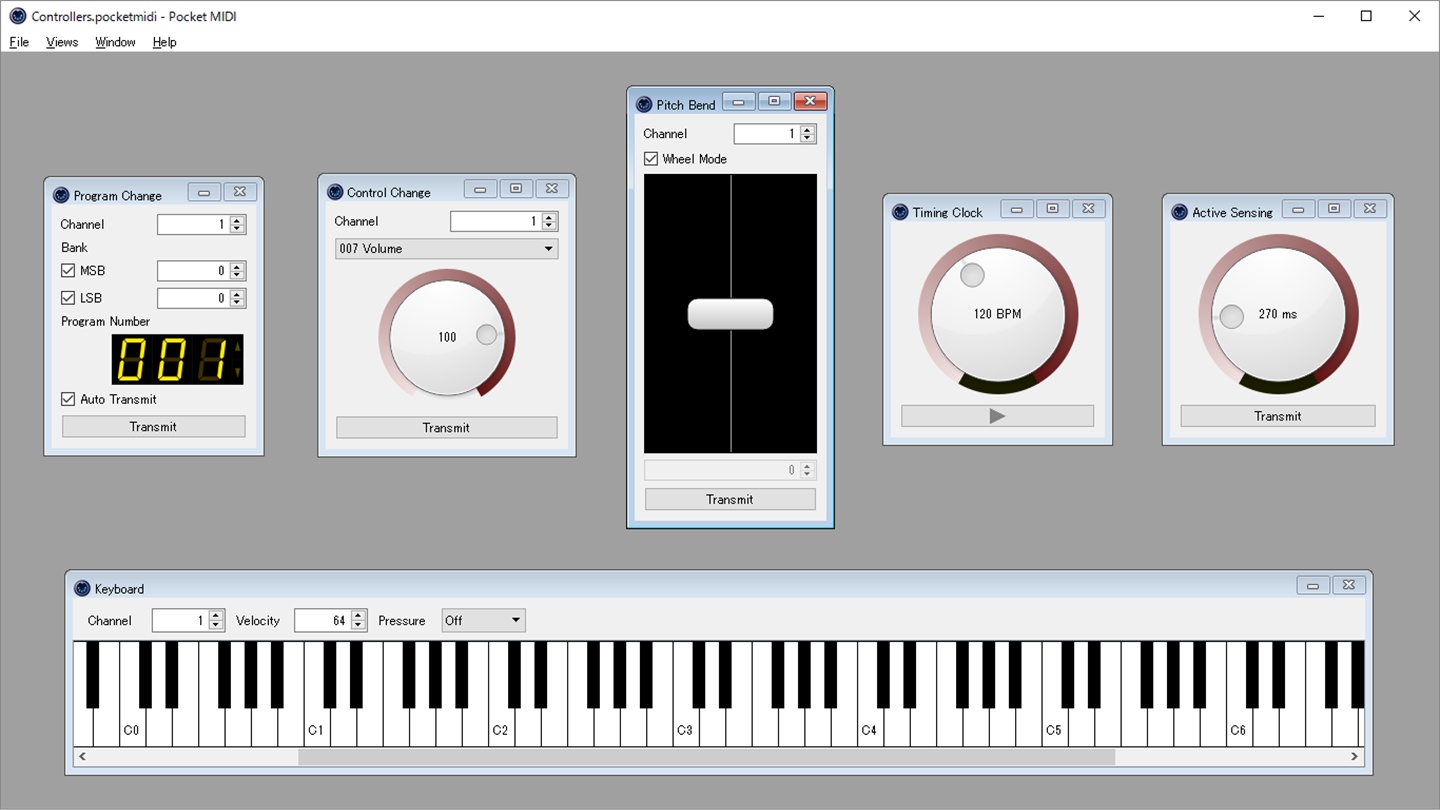Close the Pitch Bend window
This screenshot has height=810, width=1440.
[810, 101]
